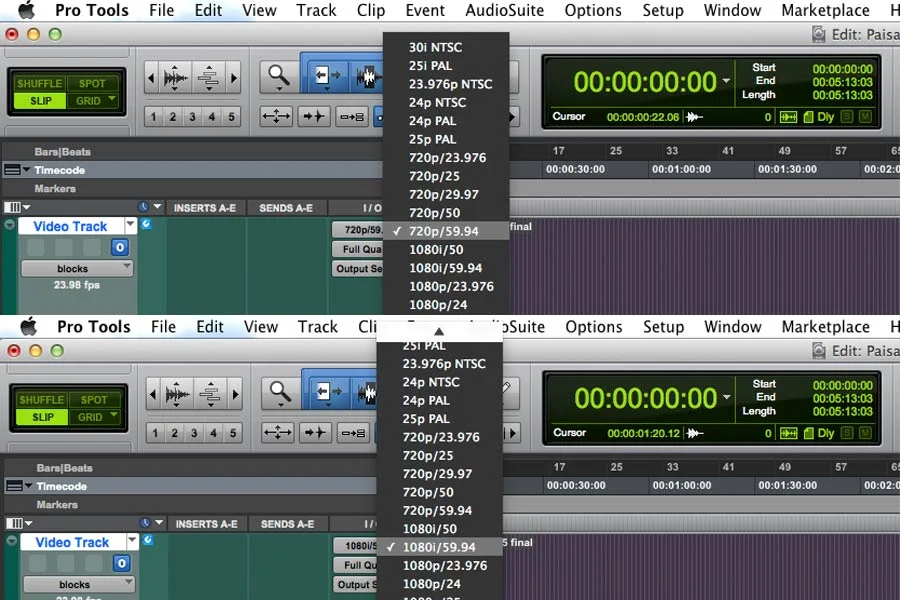Open the GRID mode dropdown arrow, upper window
This screenshot has width=900, height=600.
(x=113, y=99)
